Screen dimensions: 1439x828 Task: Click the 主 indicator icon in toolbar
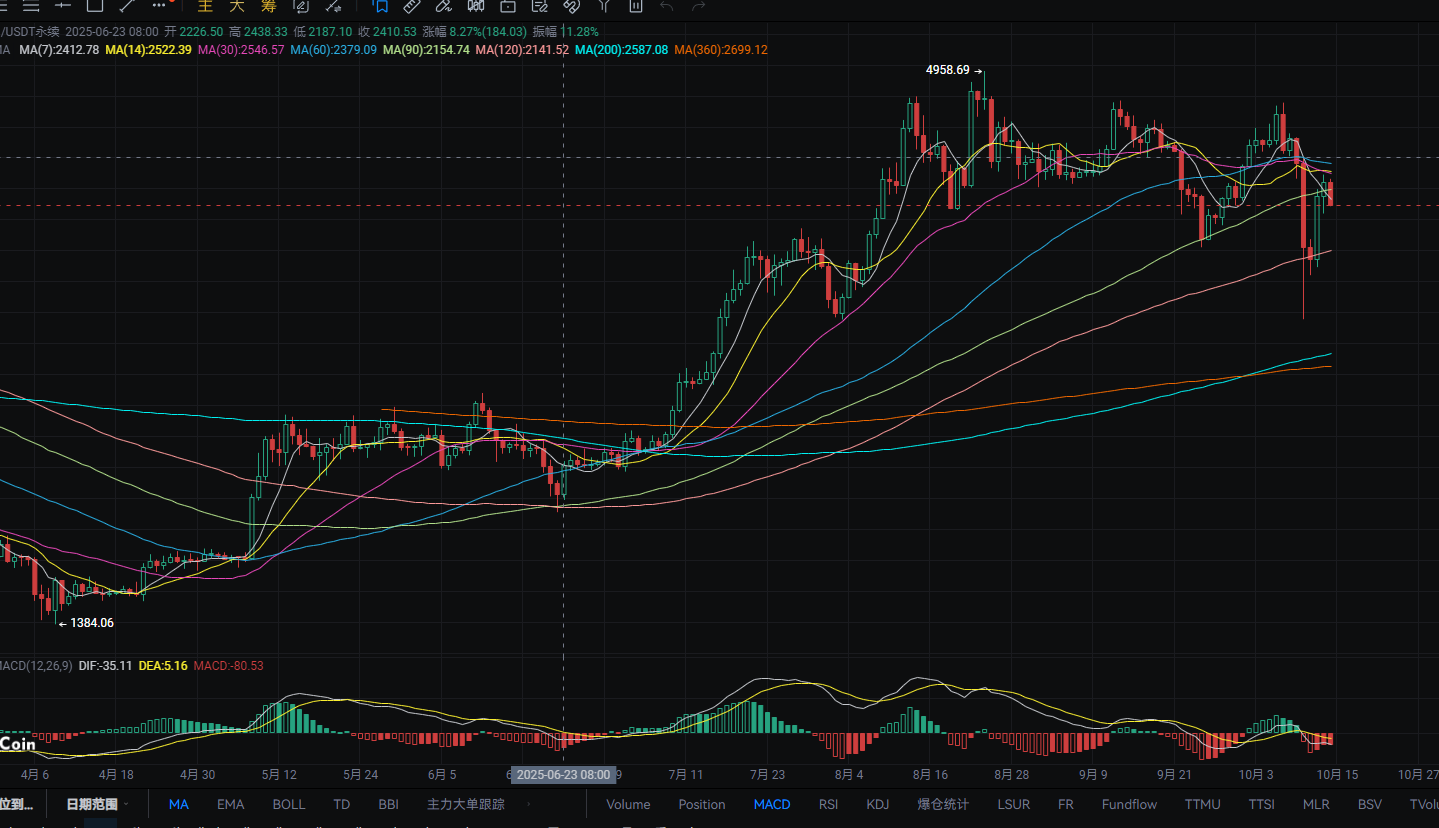point(205,6)
